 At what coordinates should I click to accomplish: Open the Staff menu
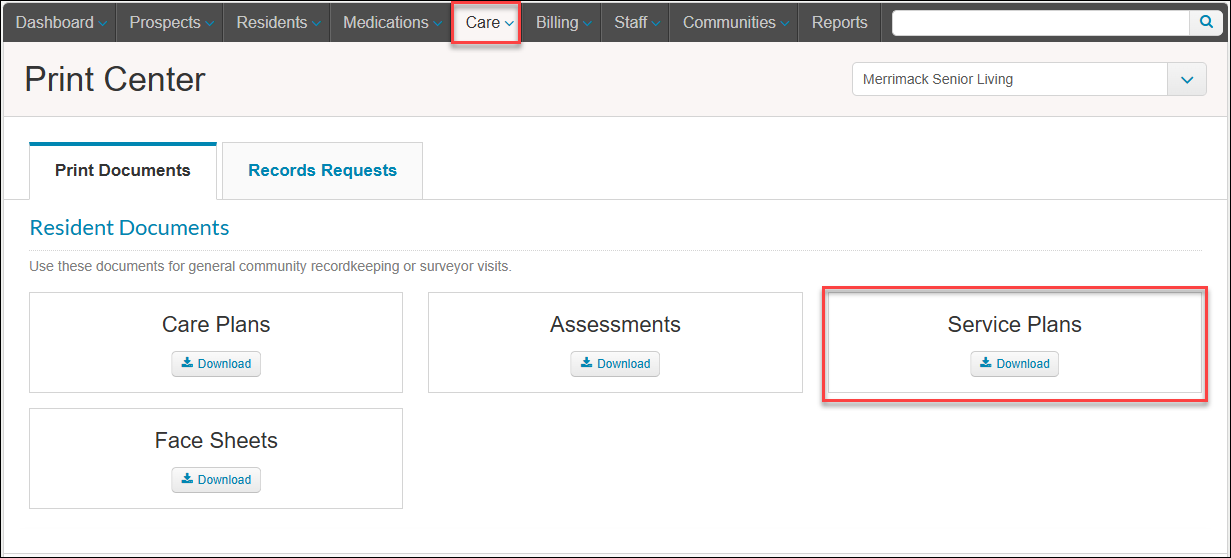pyautogui.click(x=635, y=22)
